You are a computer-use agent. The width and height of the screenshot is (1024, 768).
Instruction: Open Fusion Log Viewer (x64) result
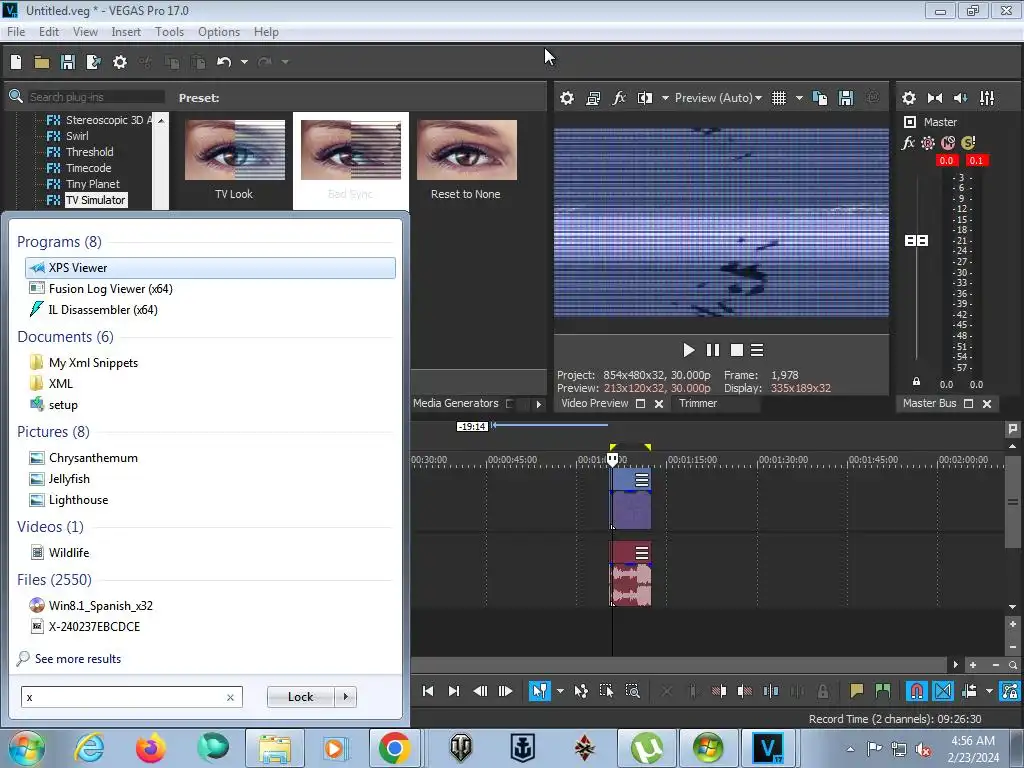210,289
